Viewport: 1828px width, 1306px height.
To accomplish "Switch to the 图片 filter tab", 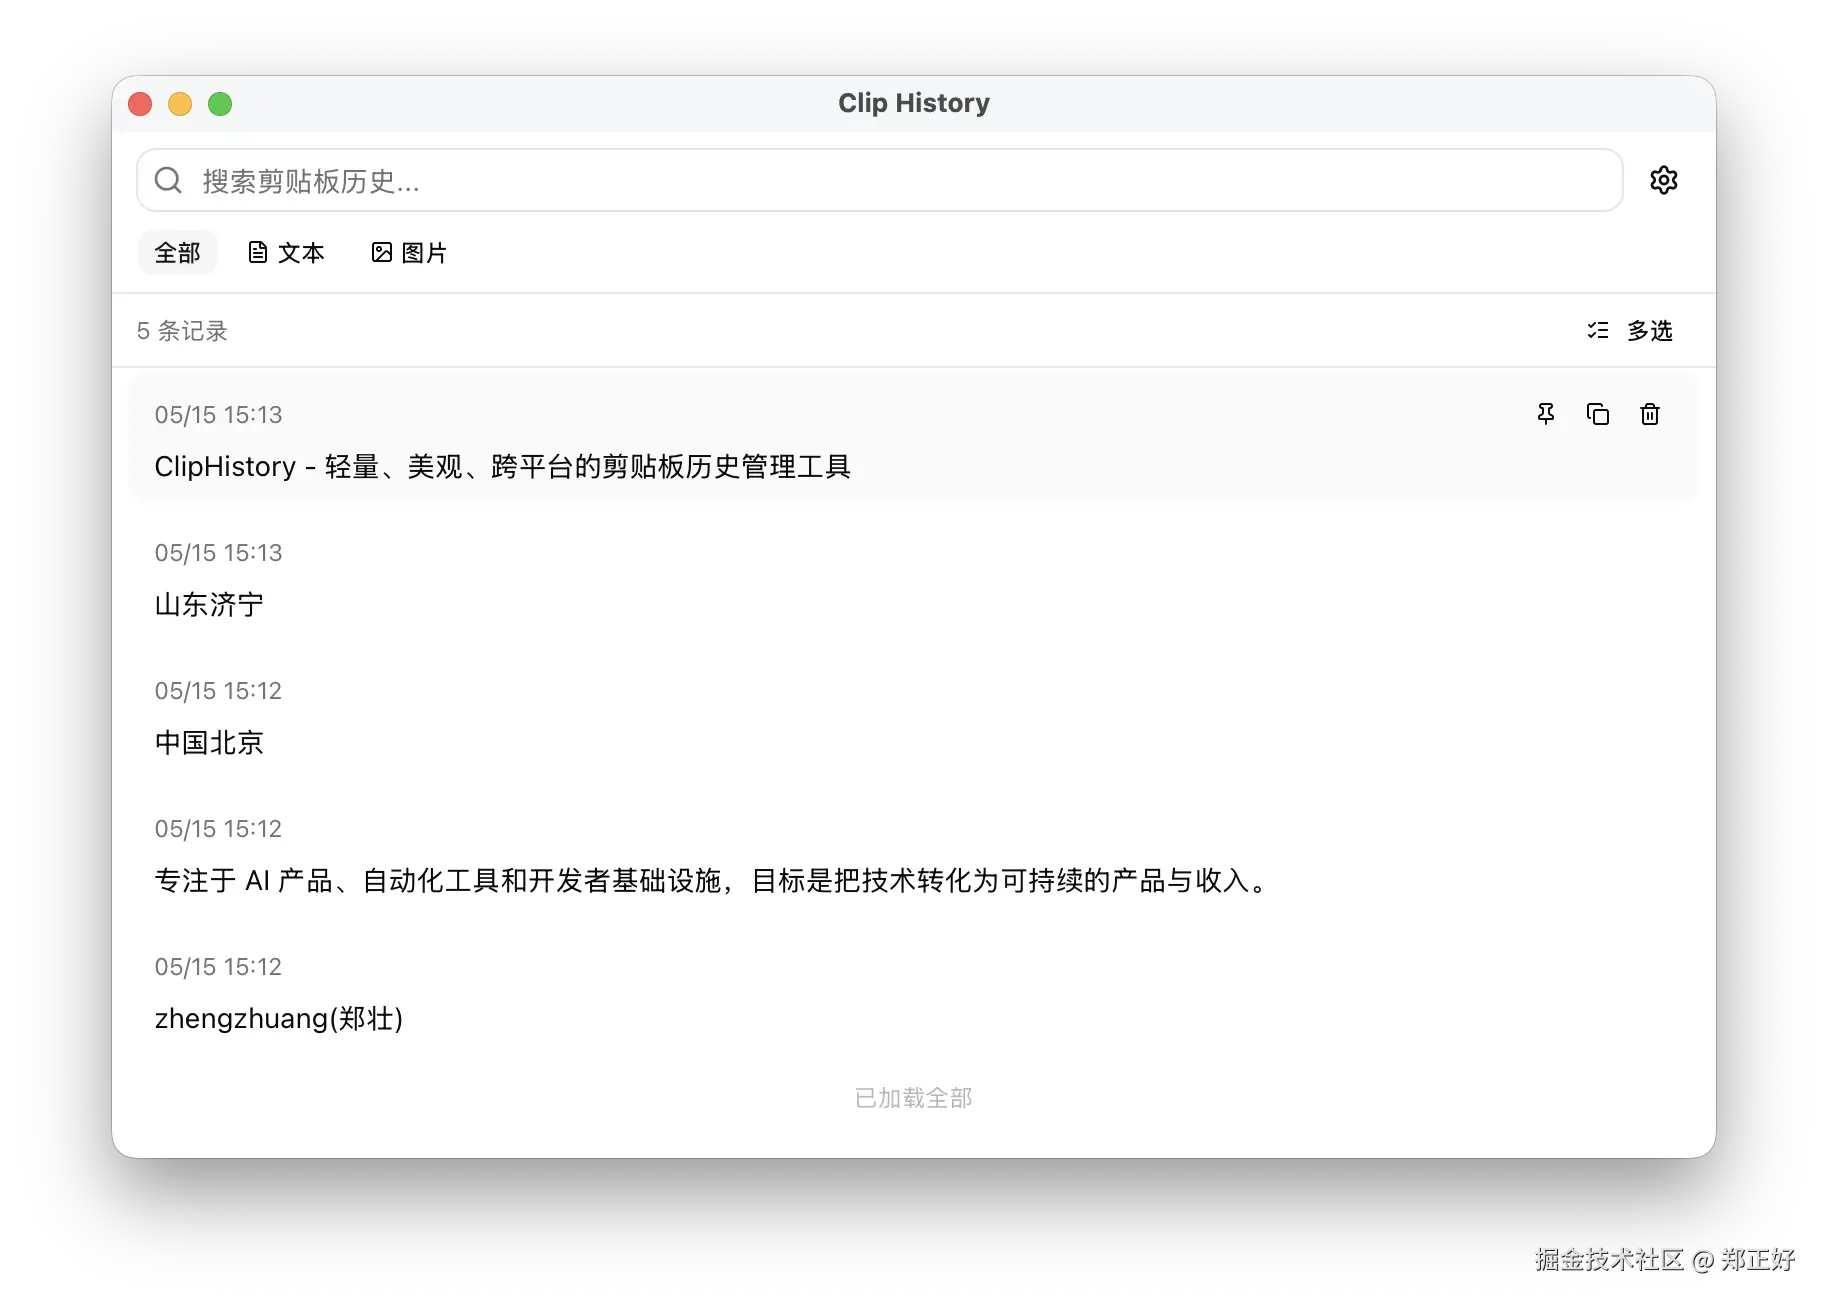I will (409, 252).
